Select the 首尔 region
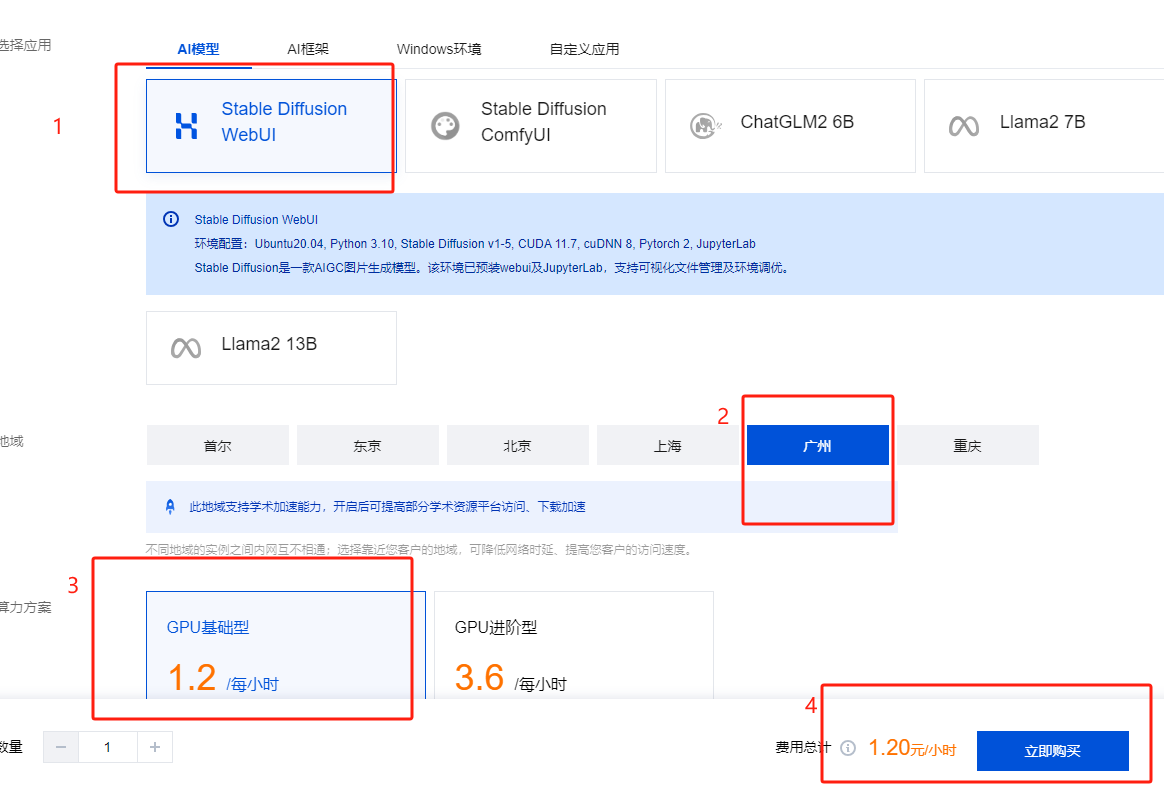The width and height of the screenshot is (1164, 787). tap(218, 445)
